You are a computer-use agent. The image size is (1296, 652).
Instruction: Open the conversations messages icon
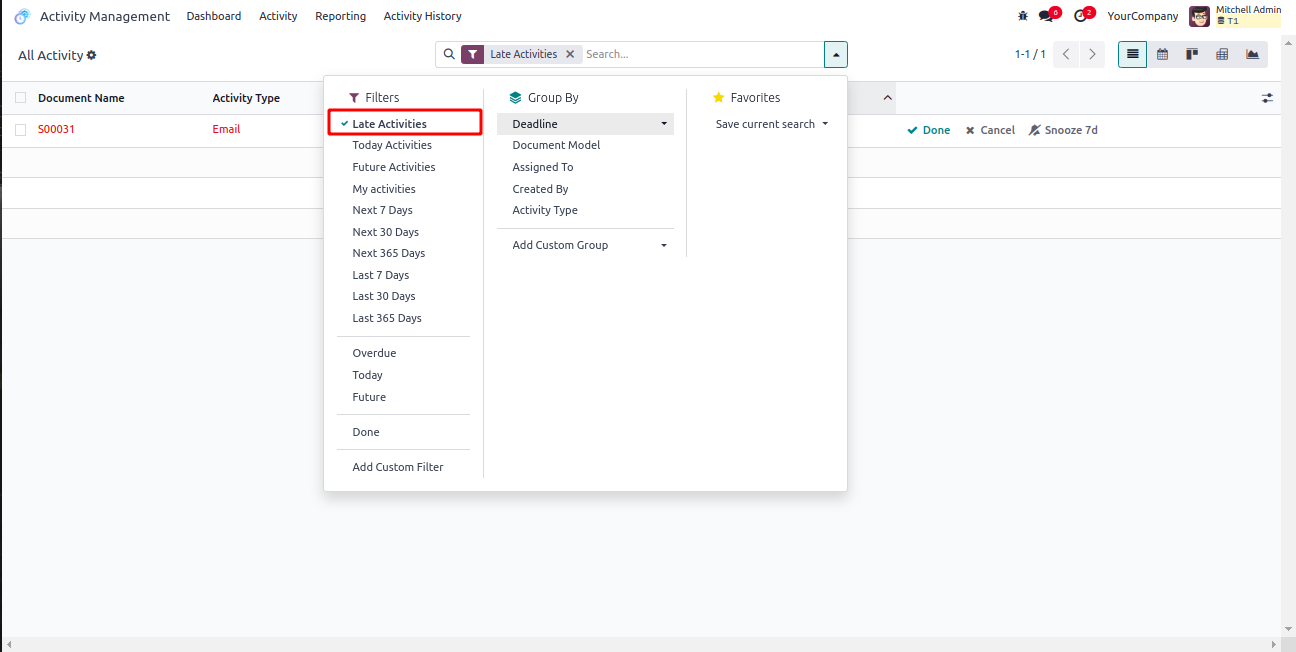click(x=1045, y=16)
